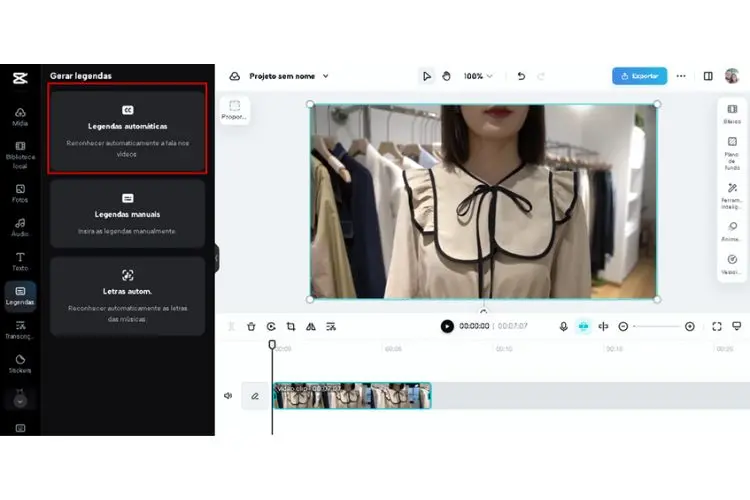This screenshot has width=750, height=500.
Task: Choose Letras autom. option
Action: (x=127, y=296)
